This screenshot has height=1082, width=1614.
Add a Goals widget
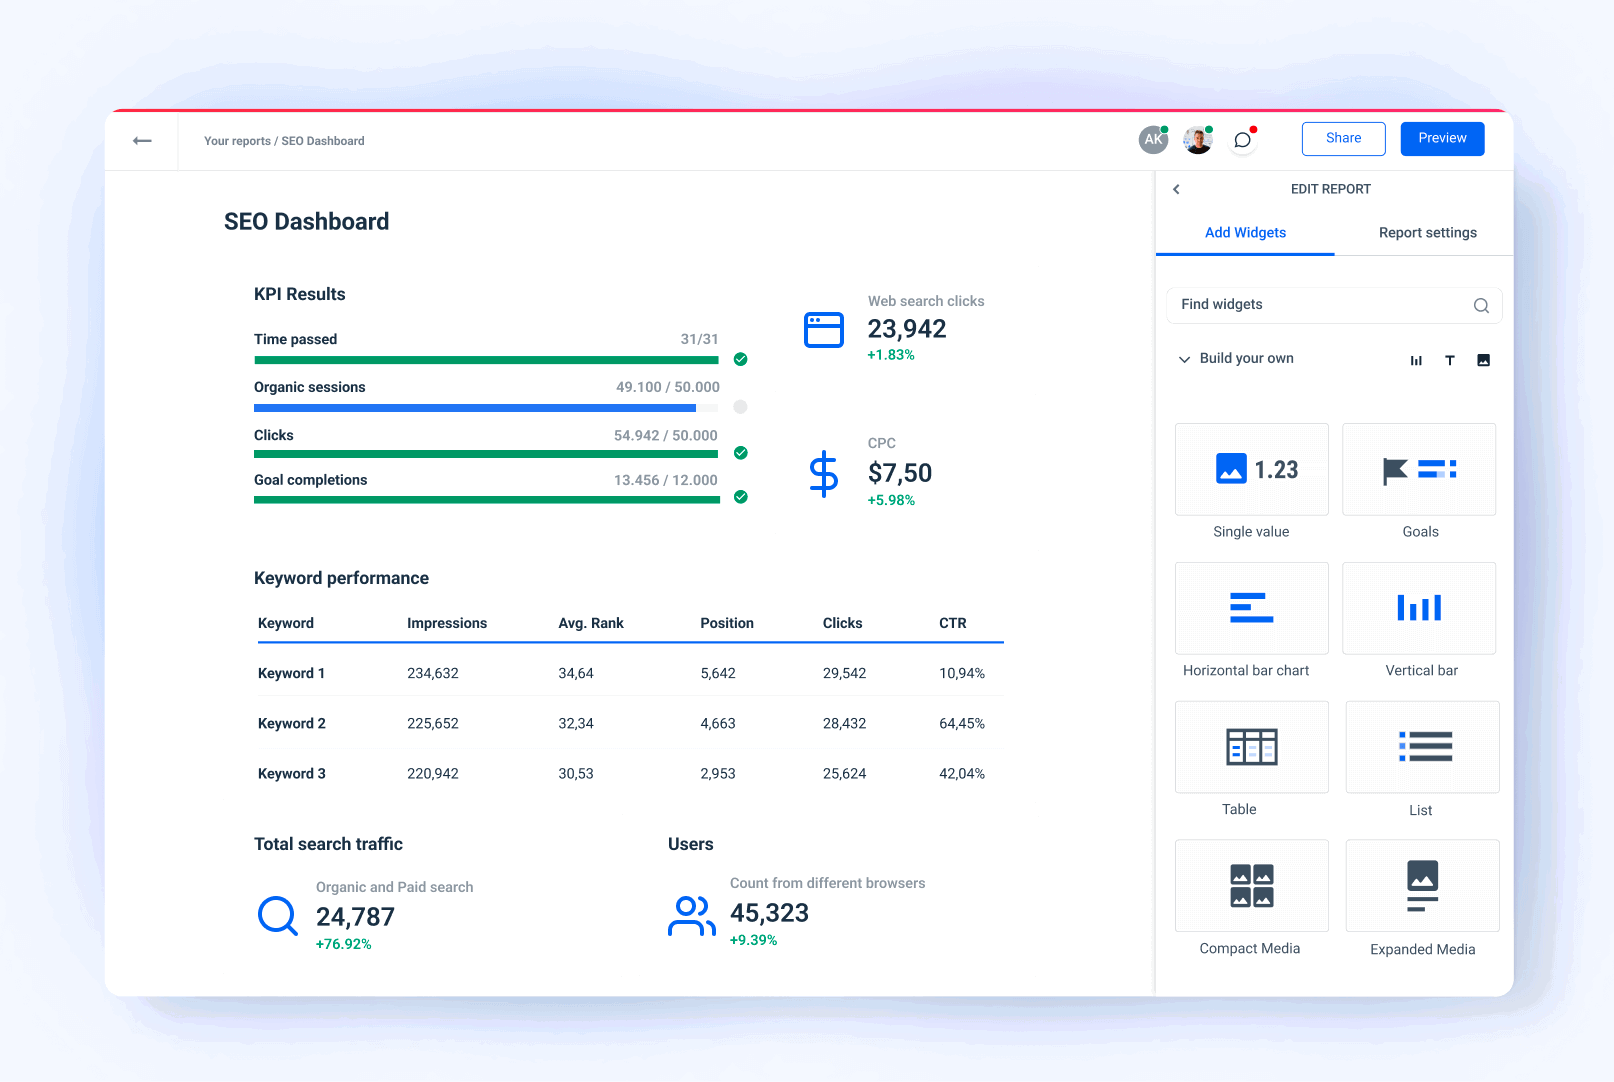(1419, 469)
